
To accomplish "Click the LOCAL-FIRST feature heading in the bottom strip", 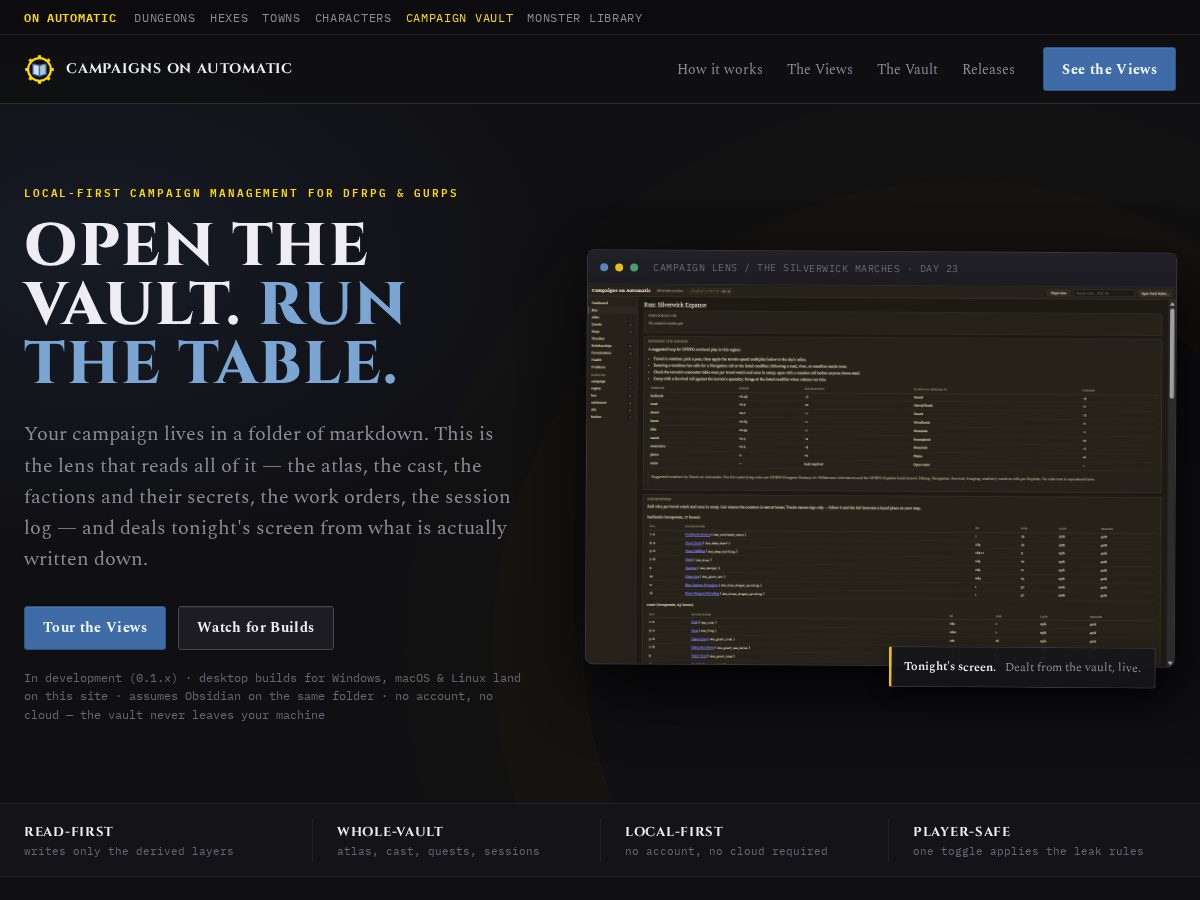I will tap(674, 832).
